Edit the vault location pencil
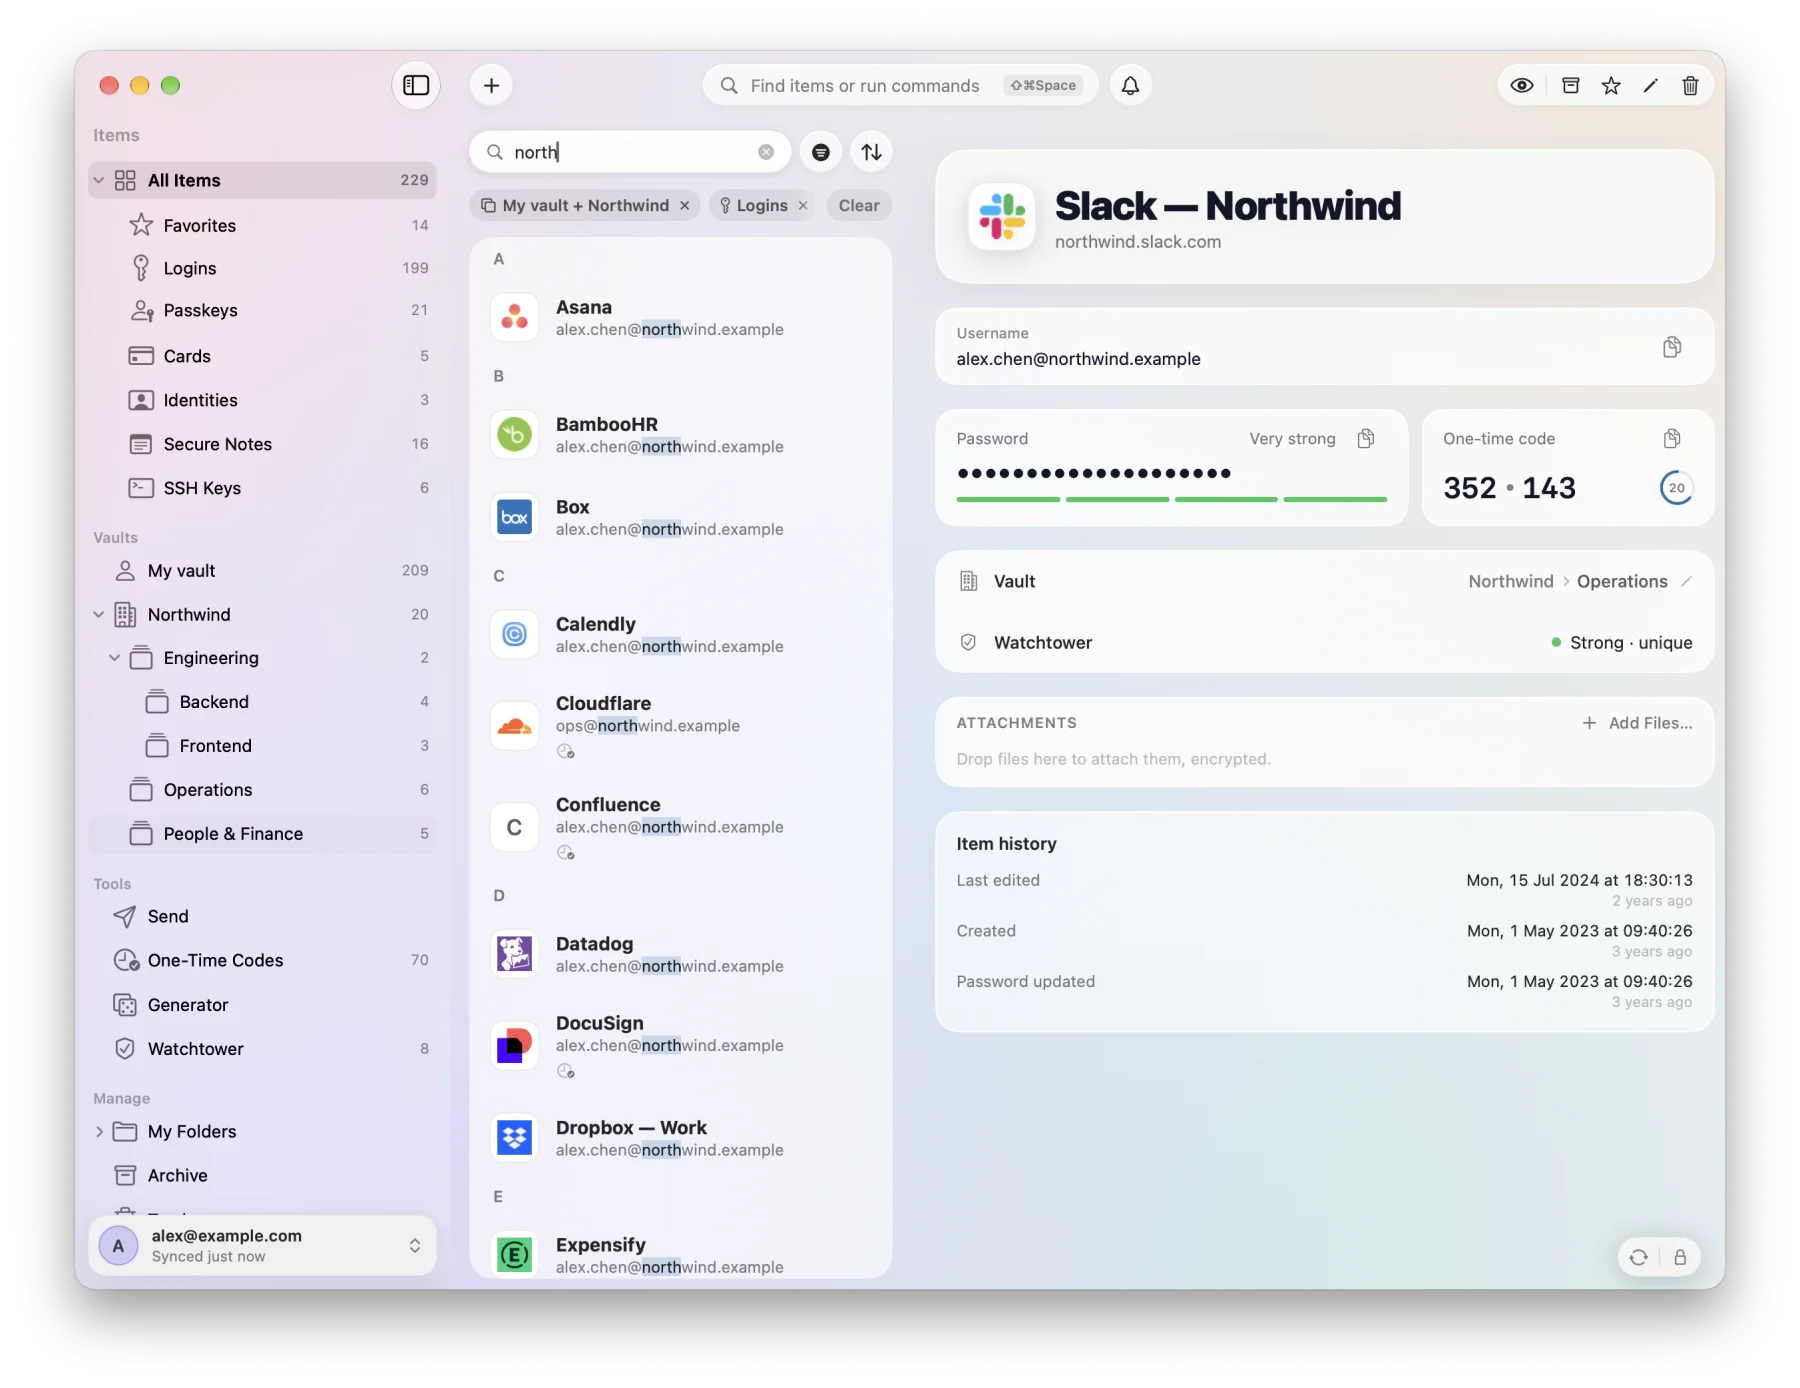This screenshot has height=1388, width=1800. pyautogui.click(x=1686, y=581)
